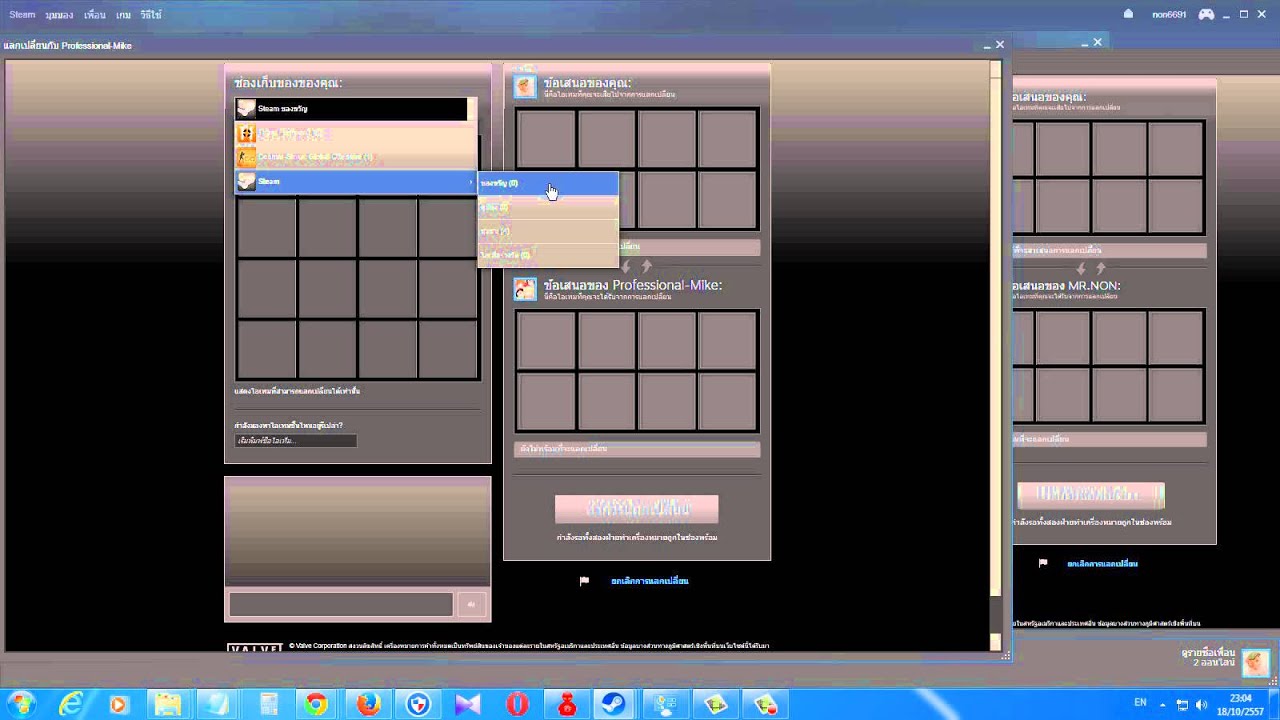Launch Internet Explorer from the taskbar
The image size is (1280, 720).
point(70,704)
